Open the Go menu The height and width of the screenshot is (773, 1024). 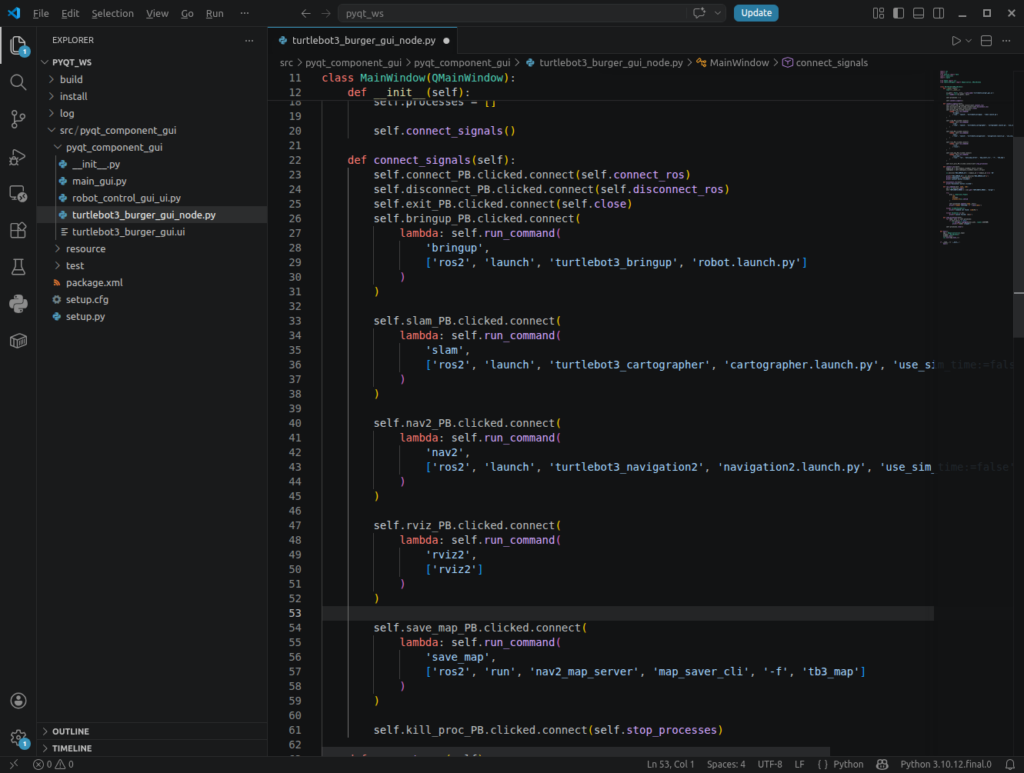[187, 13]
